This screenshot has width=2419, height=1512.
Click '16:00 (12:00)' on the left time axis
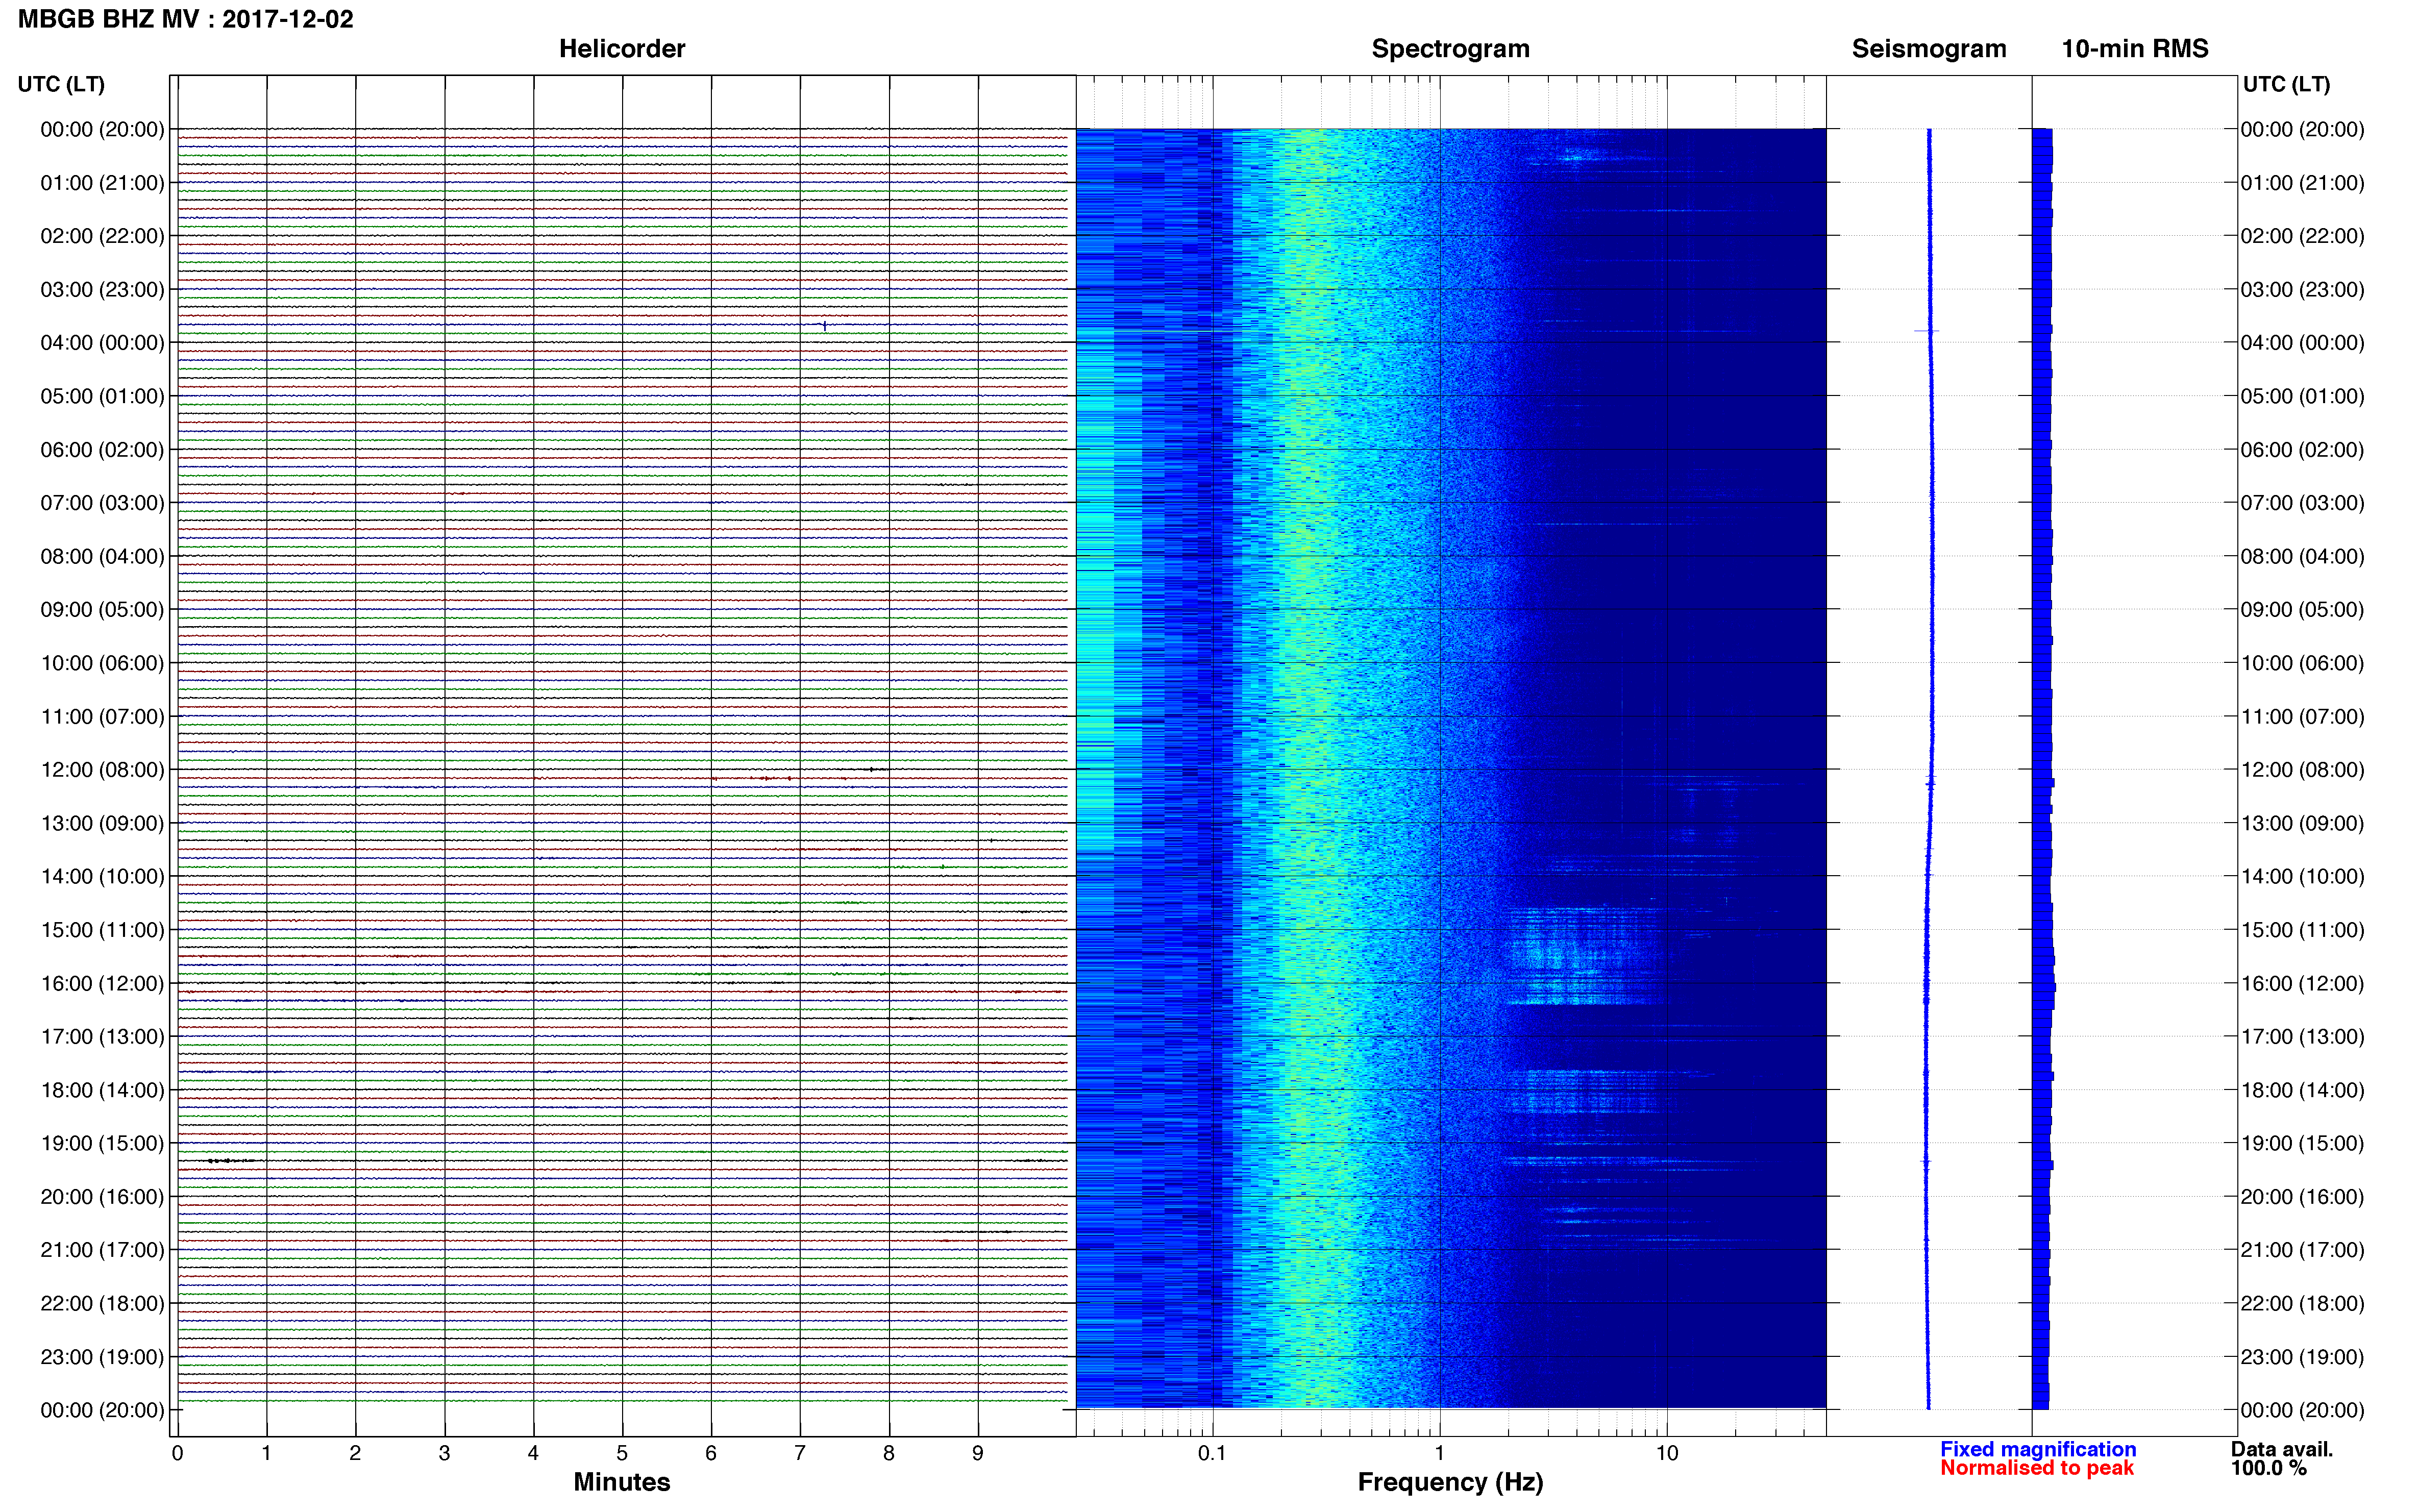pos(102,983)
